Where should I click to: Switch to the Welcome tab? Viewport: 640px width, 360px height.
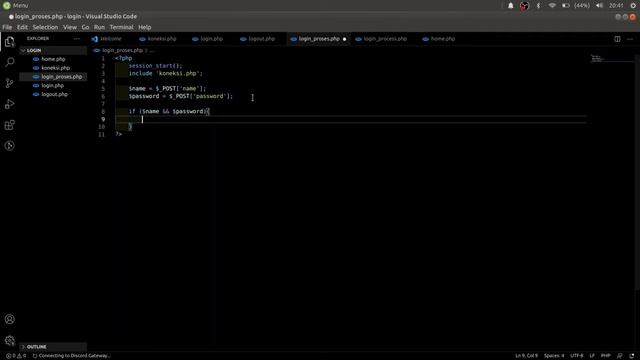point(111,39)
